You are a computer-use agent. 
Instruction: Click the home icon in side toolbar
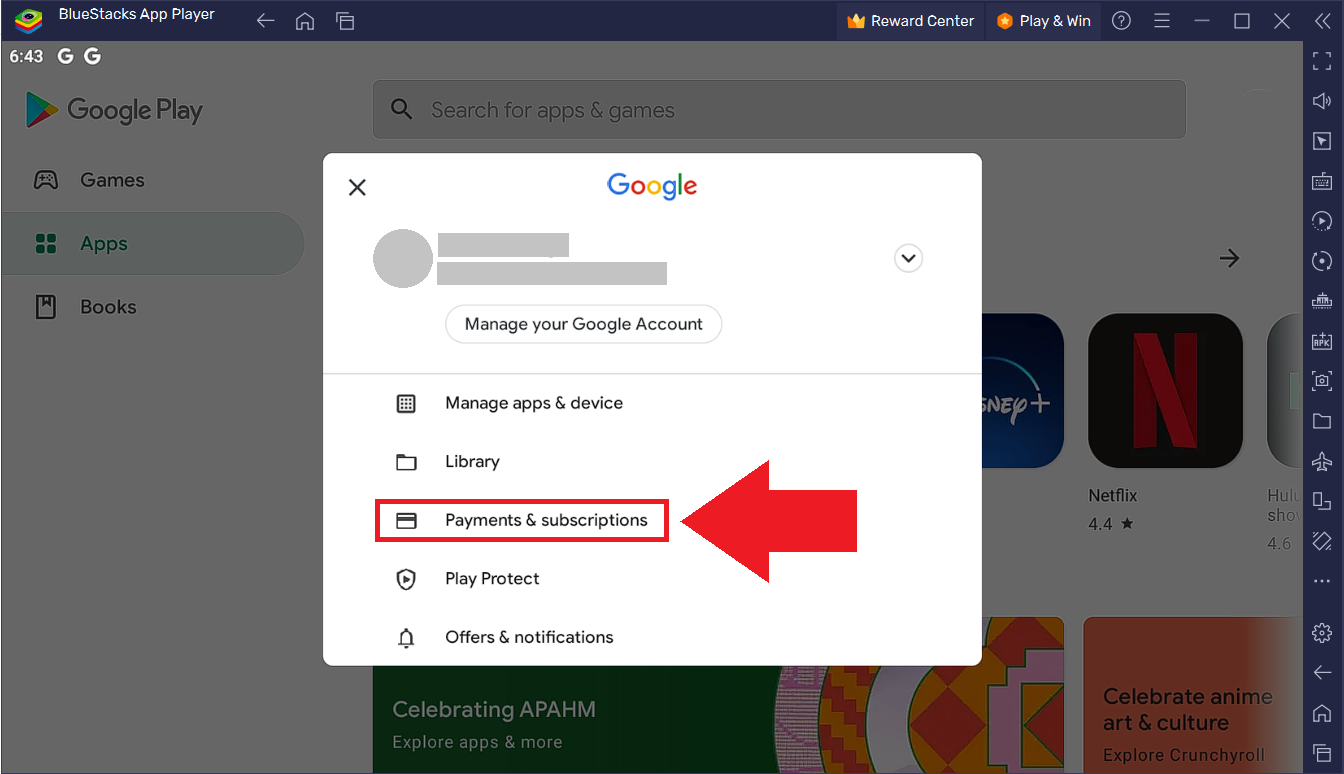click(x=1322, y=713)
